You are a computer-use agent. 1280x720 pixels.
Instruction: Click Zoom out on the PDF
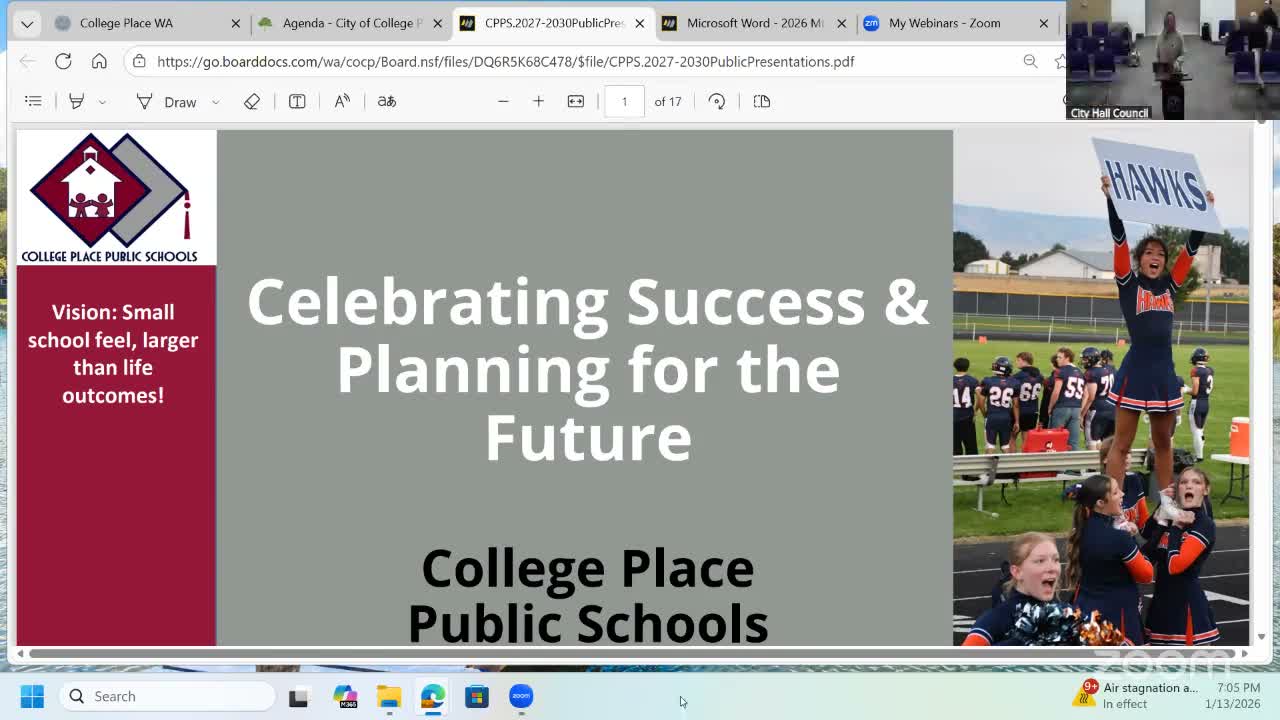pyautogui.click(x=503, y=100)
